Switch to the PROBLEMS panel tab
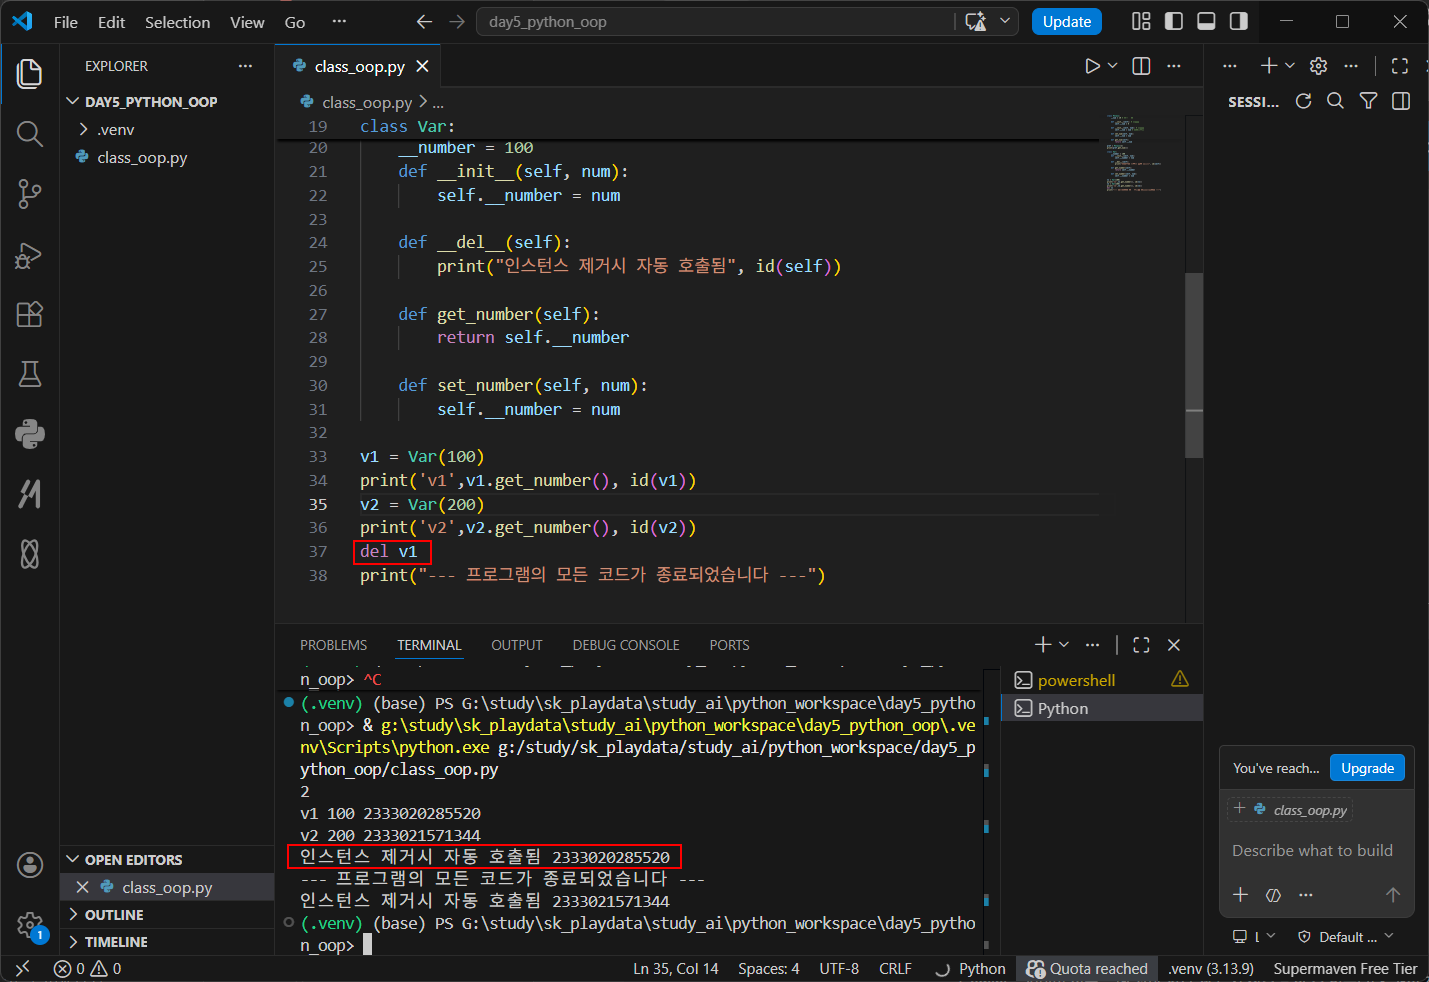The width and height of the screenshot is (1429, 982). coord(333,645)
